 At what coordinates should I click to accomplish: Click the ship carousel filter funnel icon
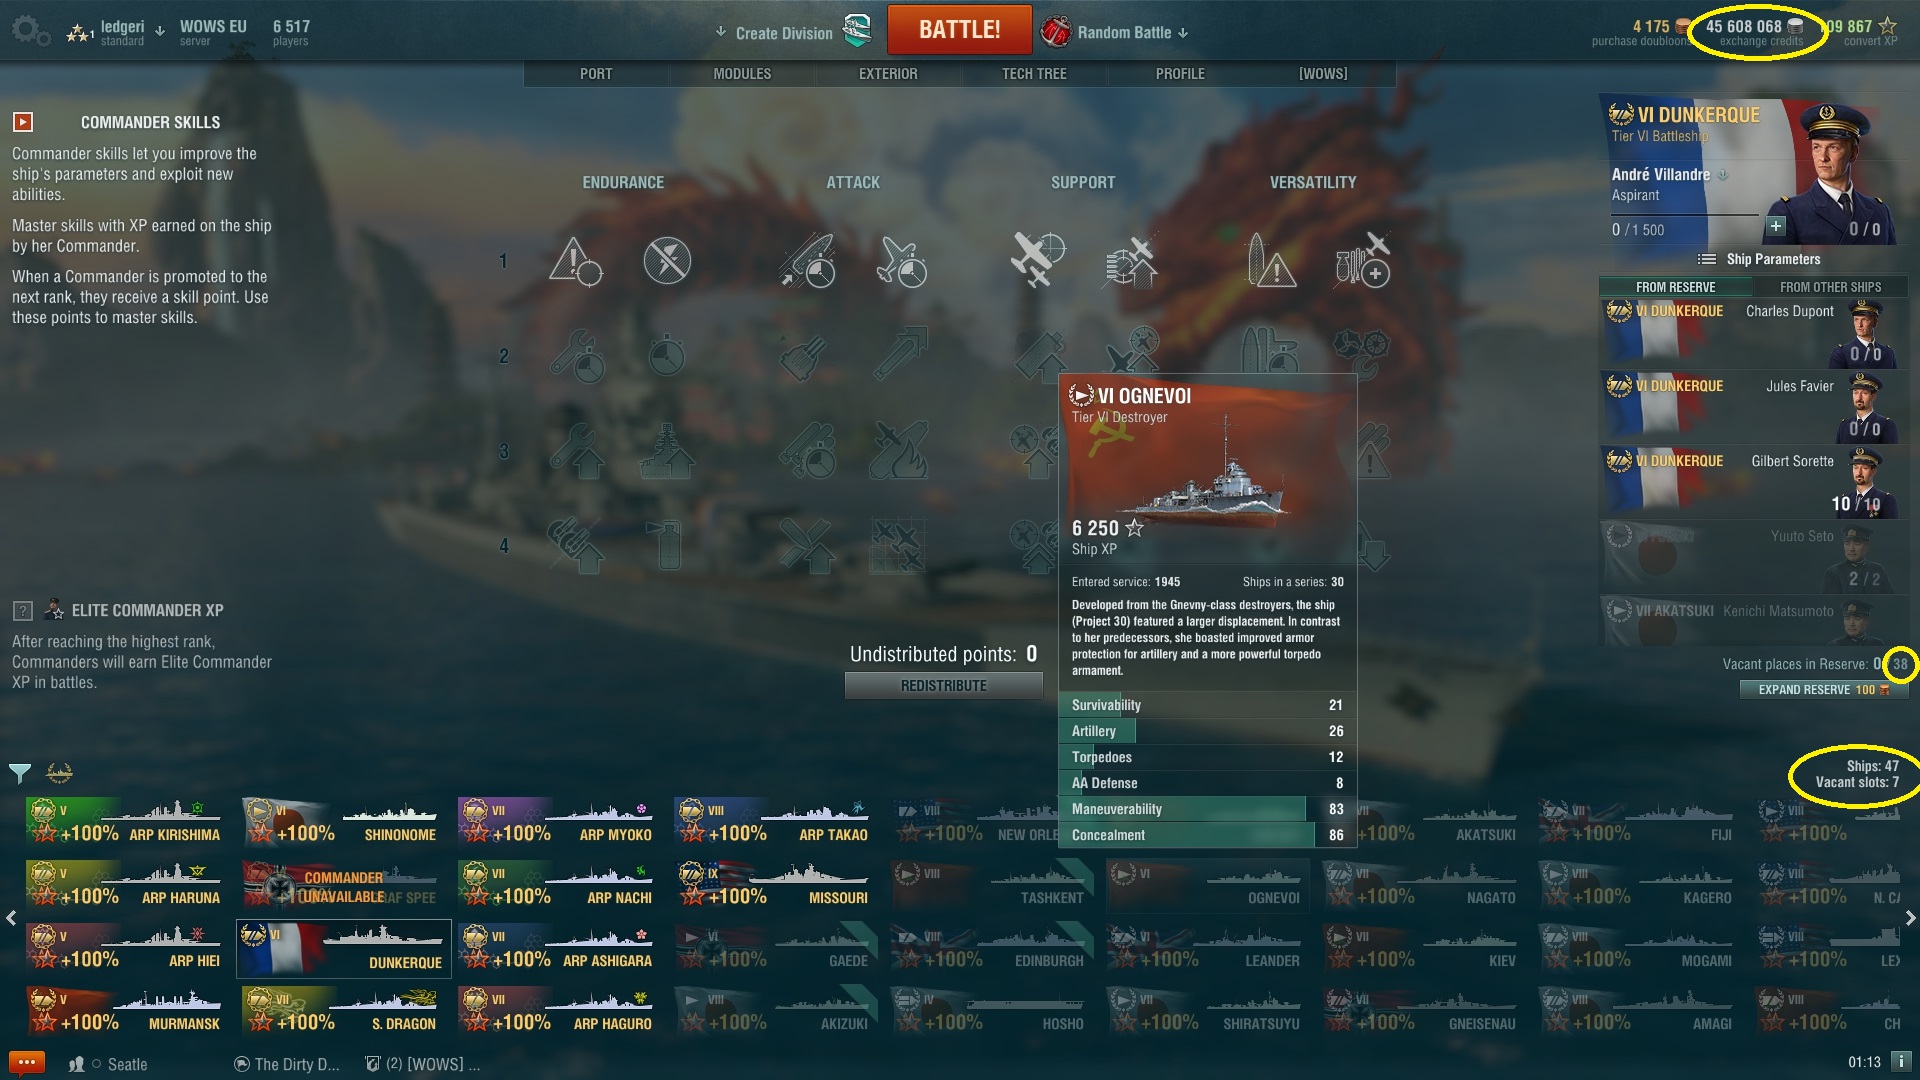[x=19, y=773]
